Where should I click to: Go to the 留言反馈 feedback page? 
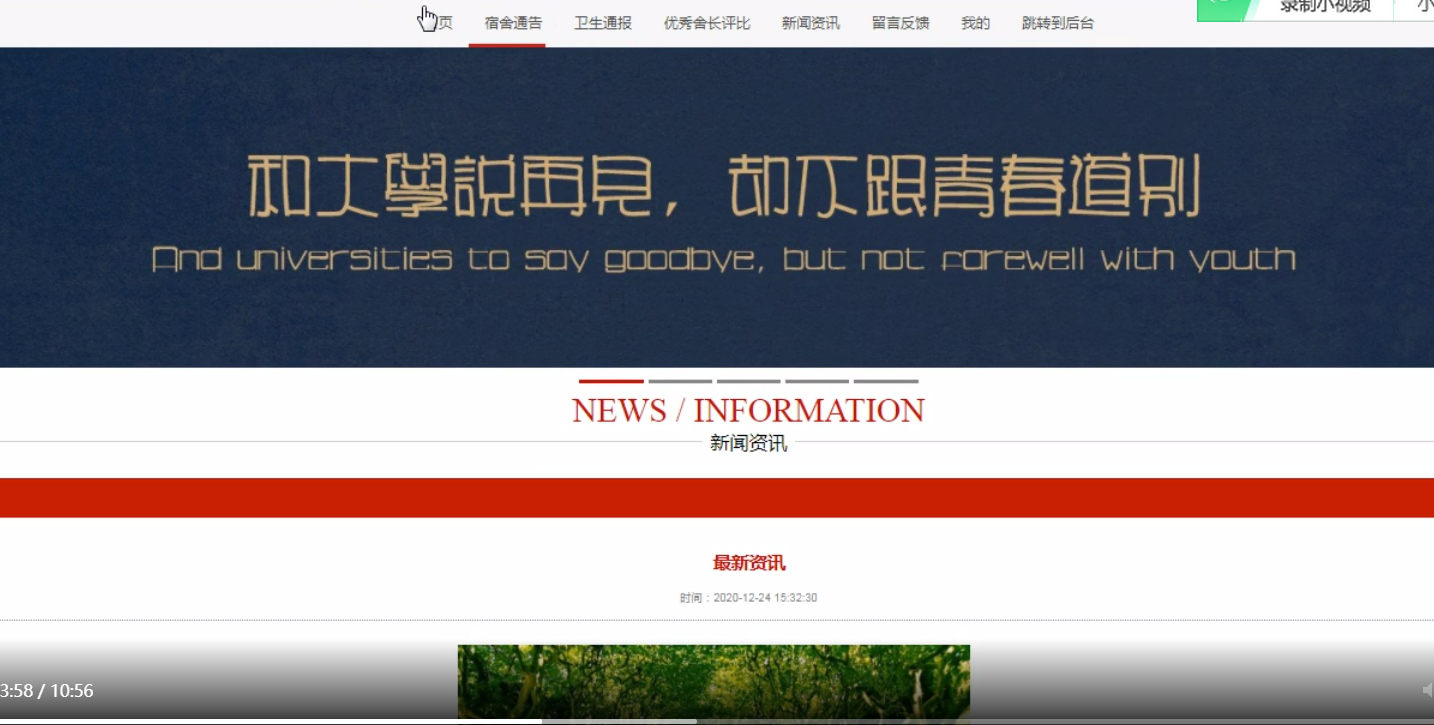tap(900, 22)
